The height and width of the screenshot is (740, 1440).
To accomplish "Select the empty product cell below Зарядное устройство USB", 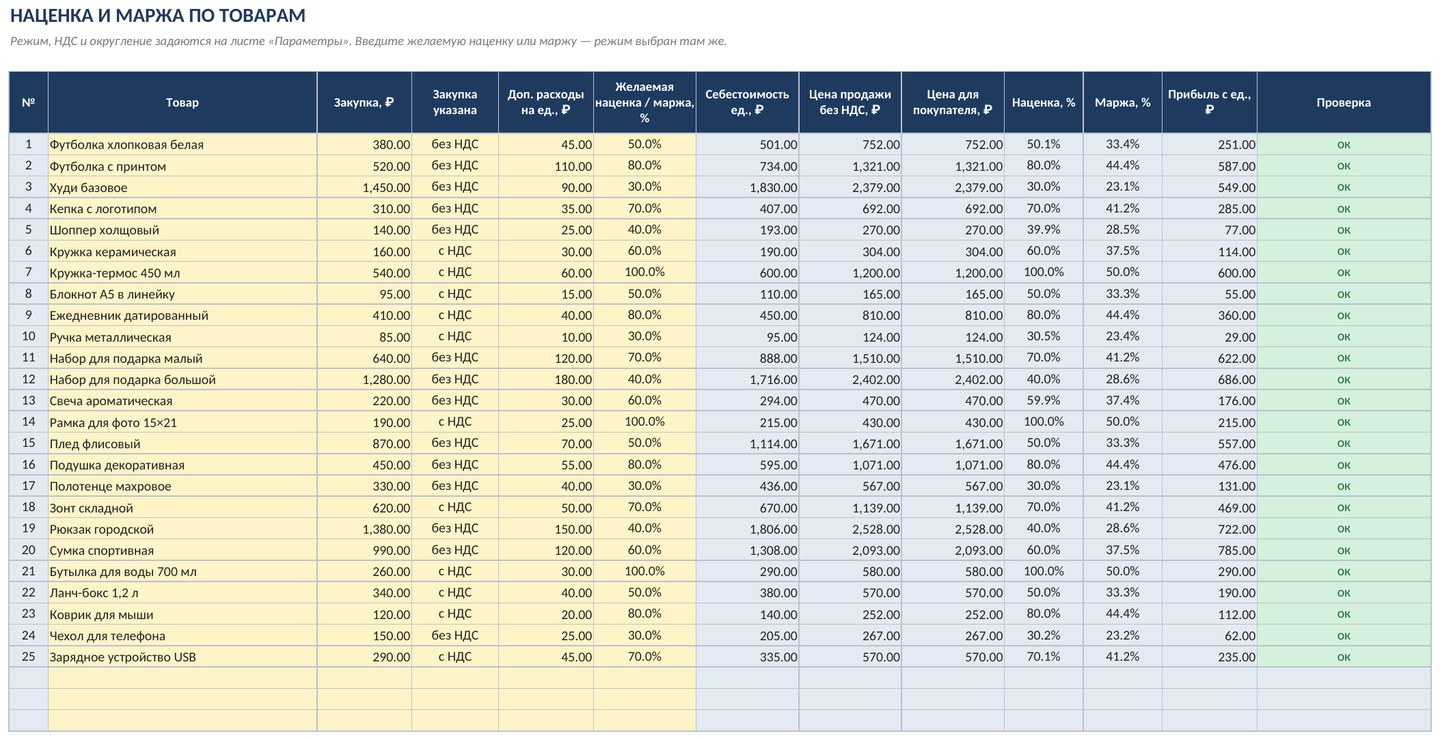I will (182, 678).
